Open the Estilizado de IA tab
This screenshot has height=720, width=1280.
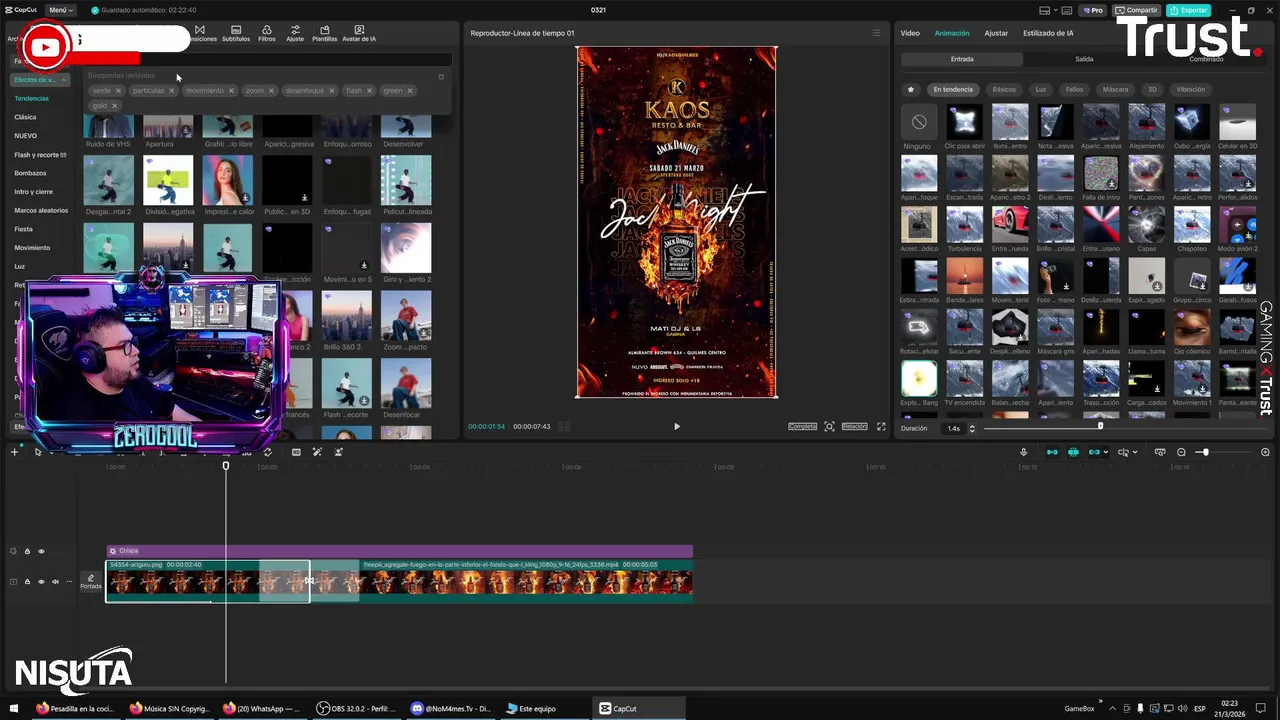click(x=1048, y=33)
